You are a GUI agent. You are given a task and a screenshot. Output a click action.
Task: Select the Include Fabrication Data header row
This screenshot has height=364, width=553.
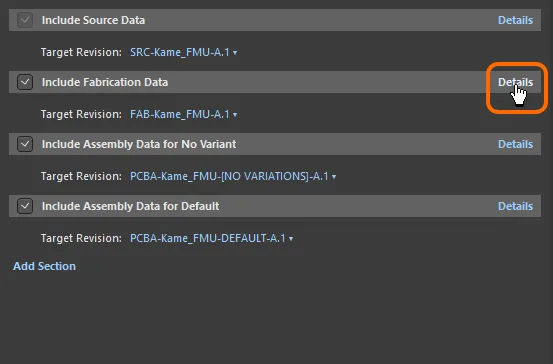tap(275, 82)
